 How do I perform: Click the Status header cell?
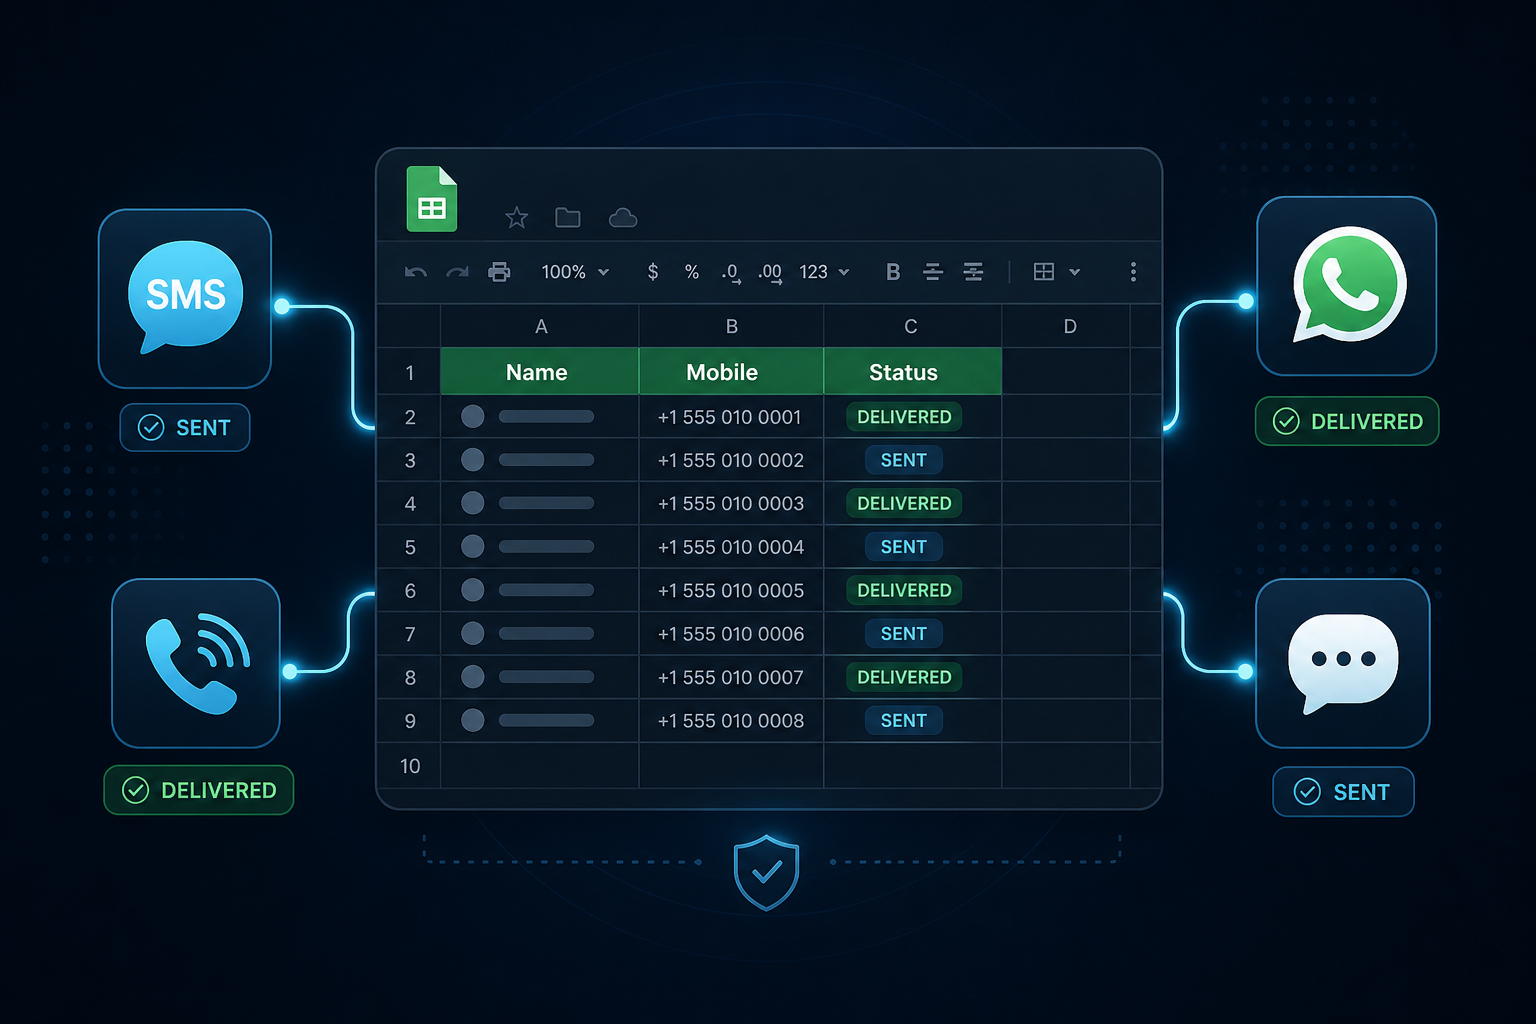(x=912, y=372)
